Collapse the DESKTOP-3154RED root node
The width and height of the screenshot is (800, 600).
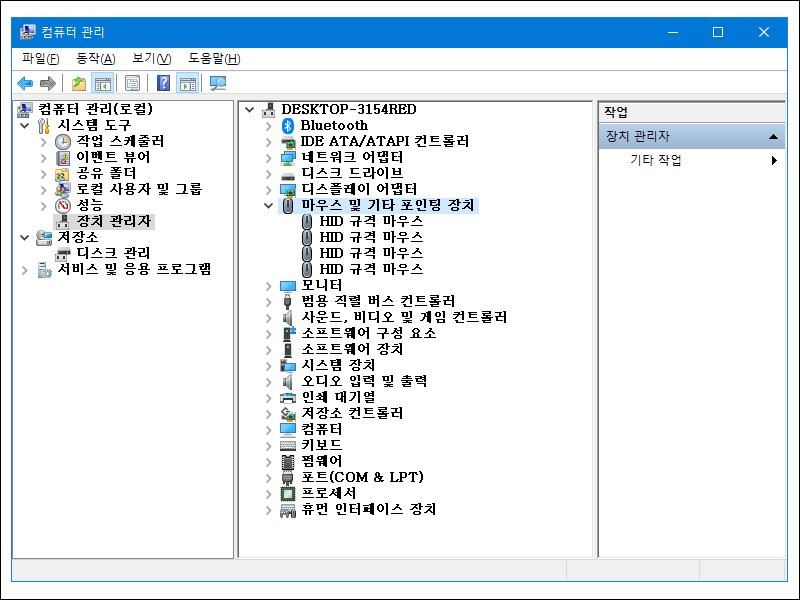click(249, 109)
